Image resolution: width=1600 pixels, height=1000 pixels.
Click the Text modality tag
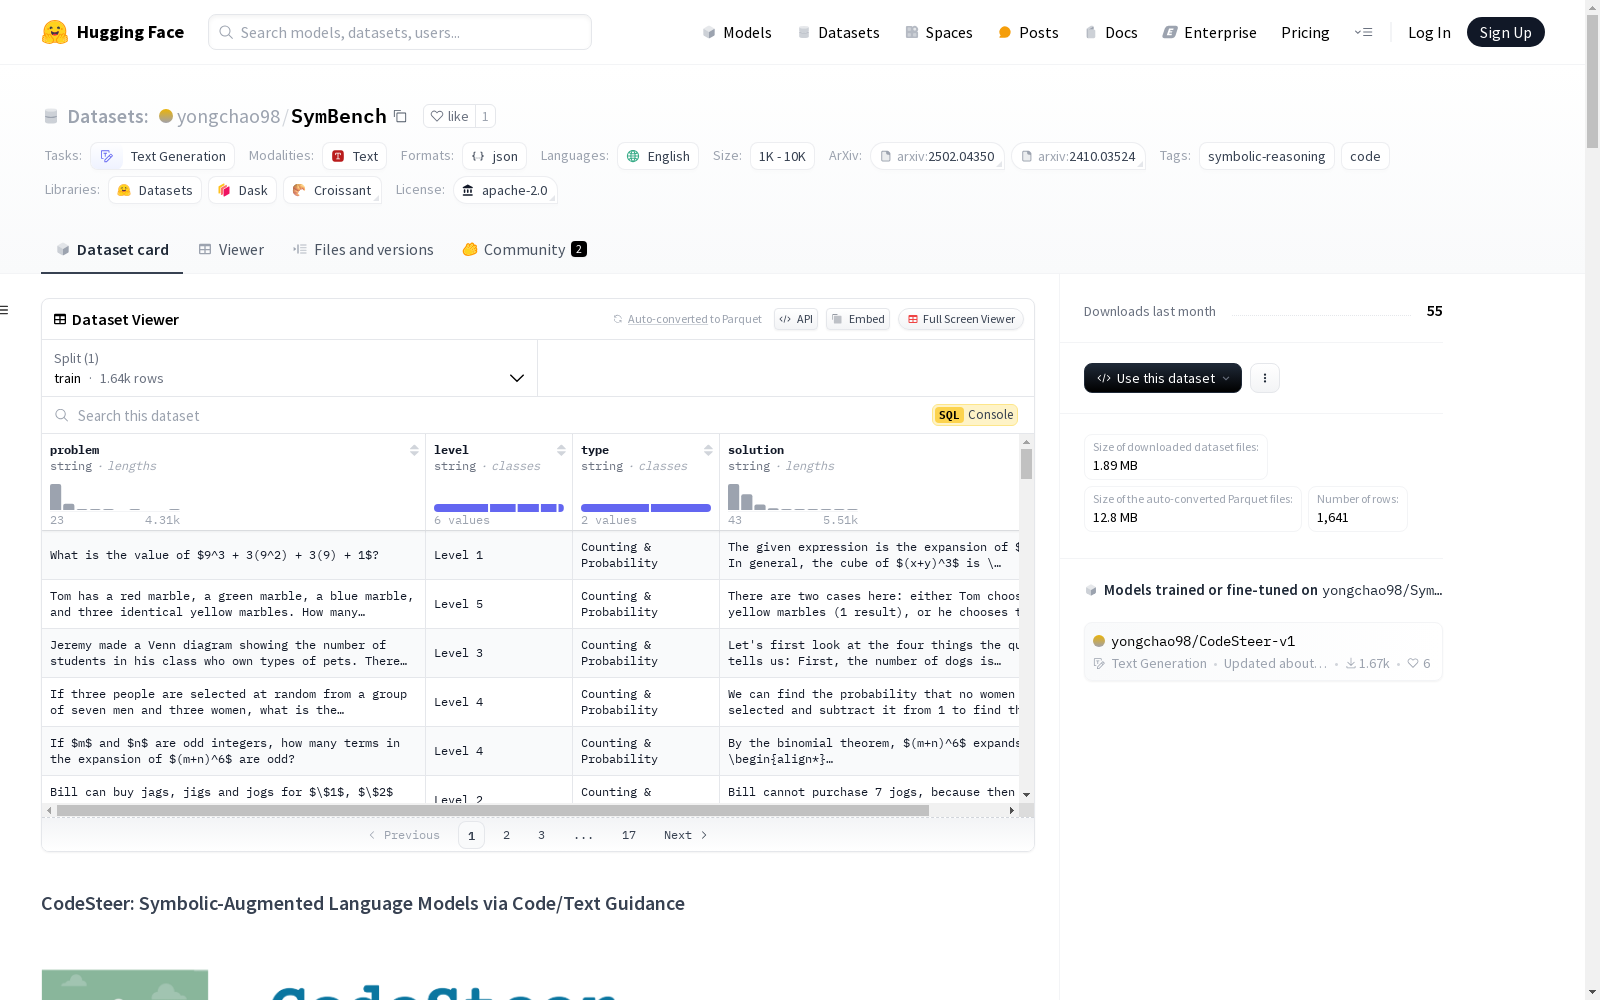355,156
